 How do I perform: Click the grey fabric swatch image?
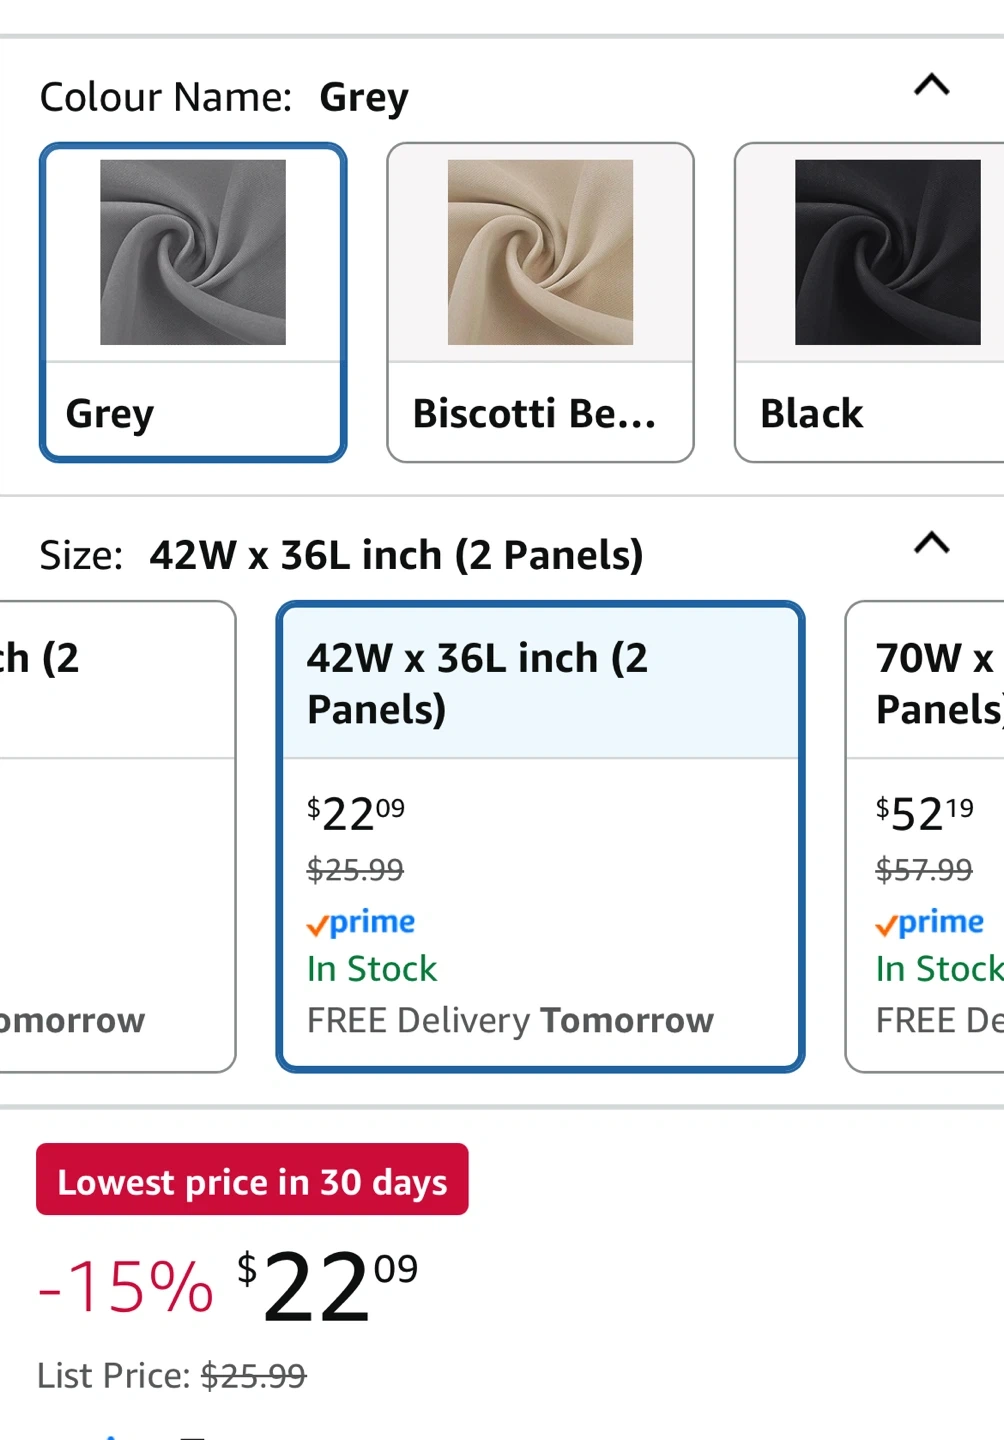[193, 252]
